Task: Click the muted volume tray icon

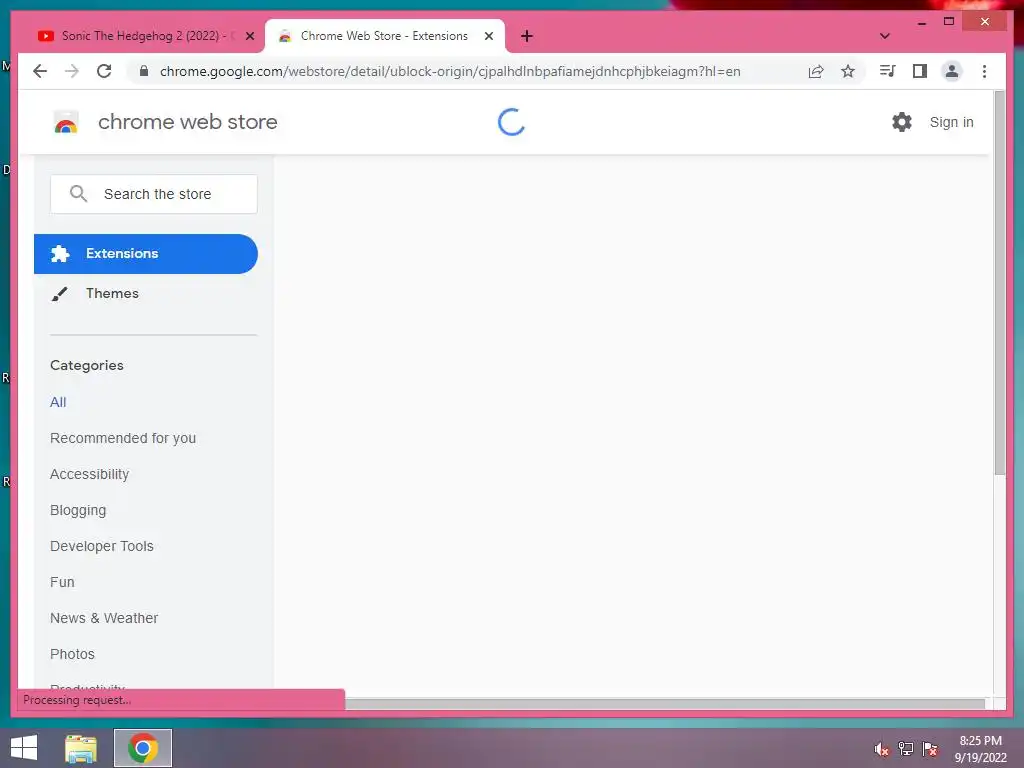Action: coord(881,749)
